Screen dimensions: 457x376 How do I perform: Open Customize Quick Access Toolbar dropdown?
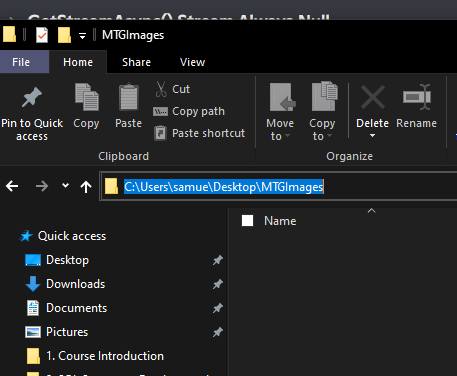82,36
